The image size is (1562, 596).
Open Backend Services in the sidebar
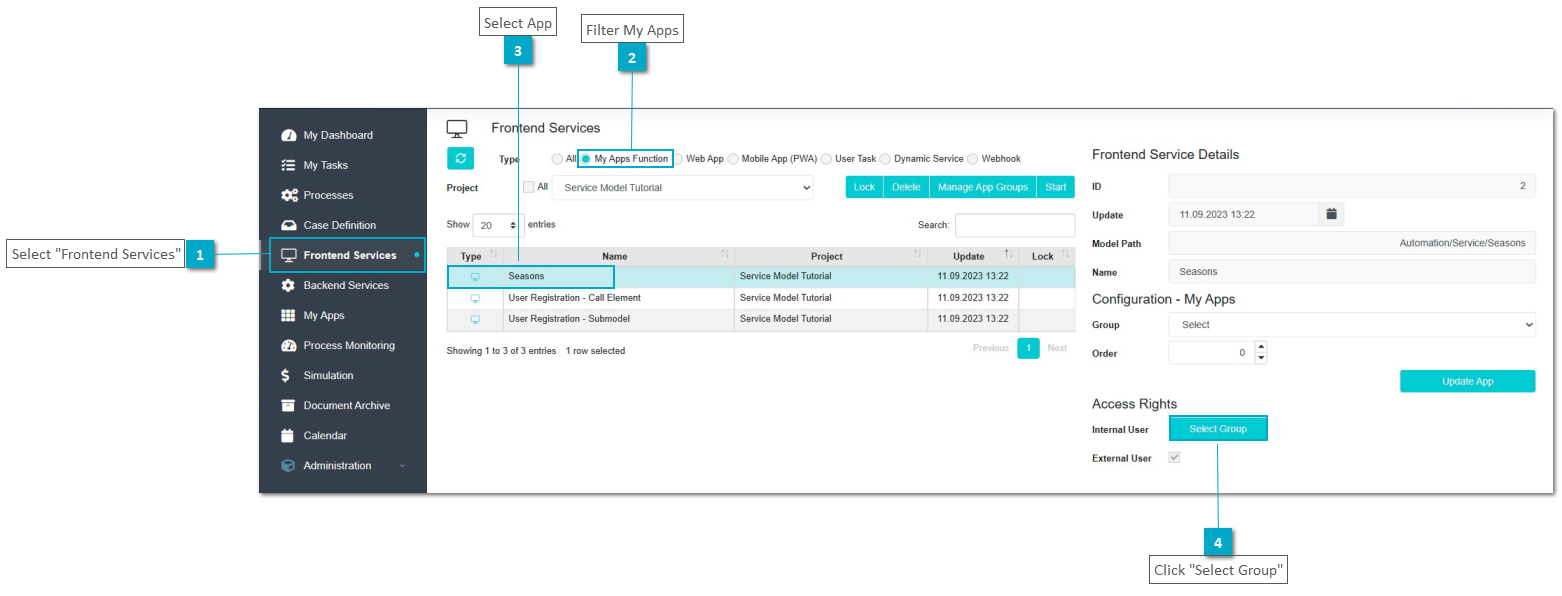(x=346, y=285)
